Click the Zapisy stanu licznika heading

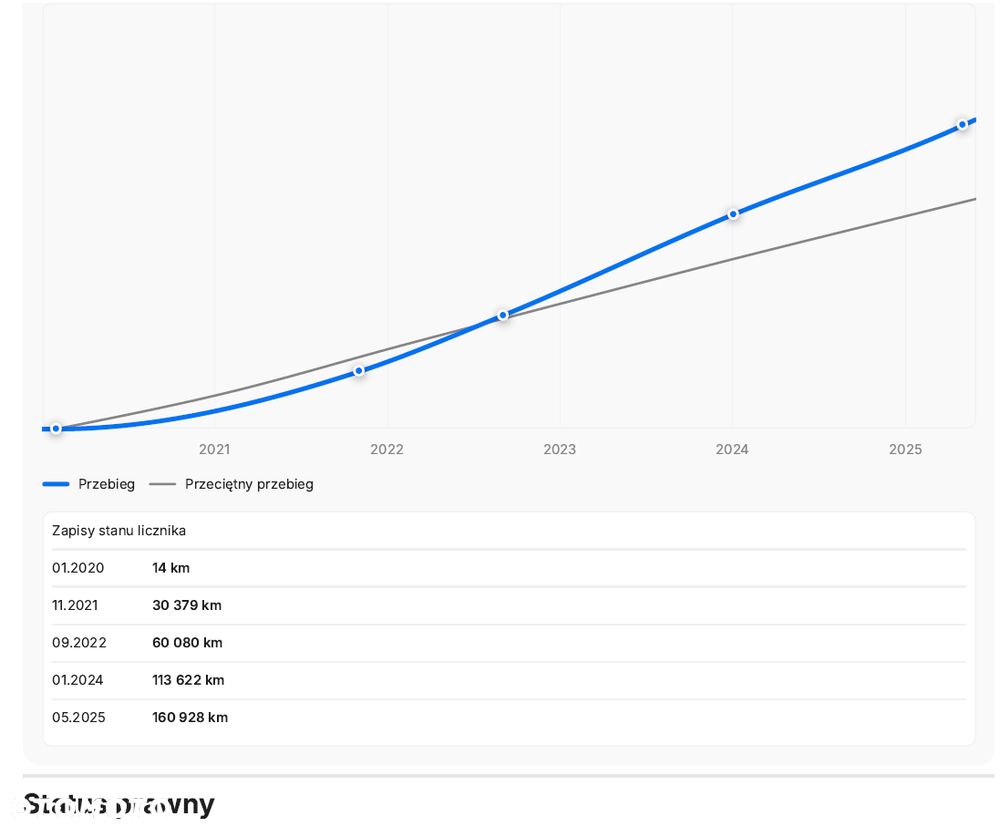point(119,531)
